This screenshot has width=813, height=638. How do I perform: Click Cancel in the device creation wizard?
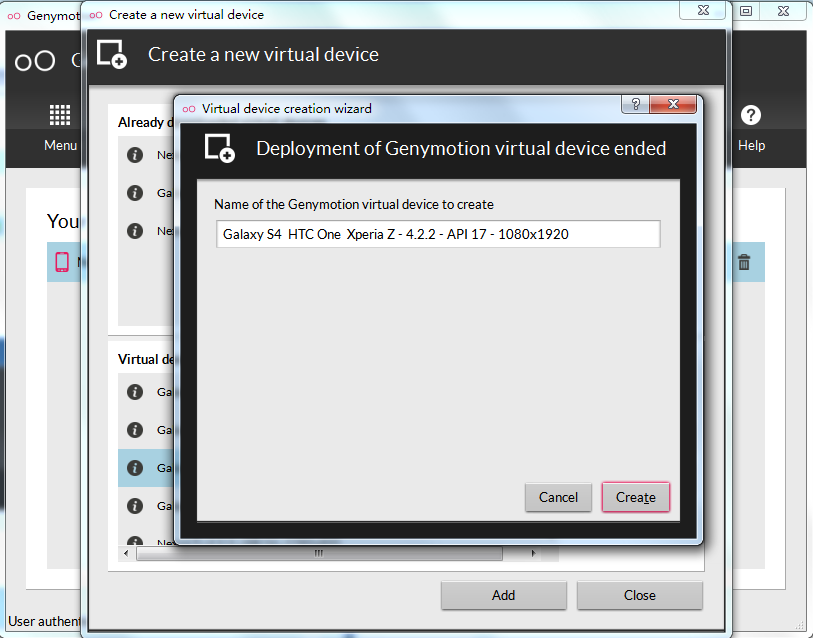558,497
